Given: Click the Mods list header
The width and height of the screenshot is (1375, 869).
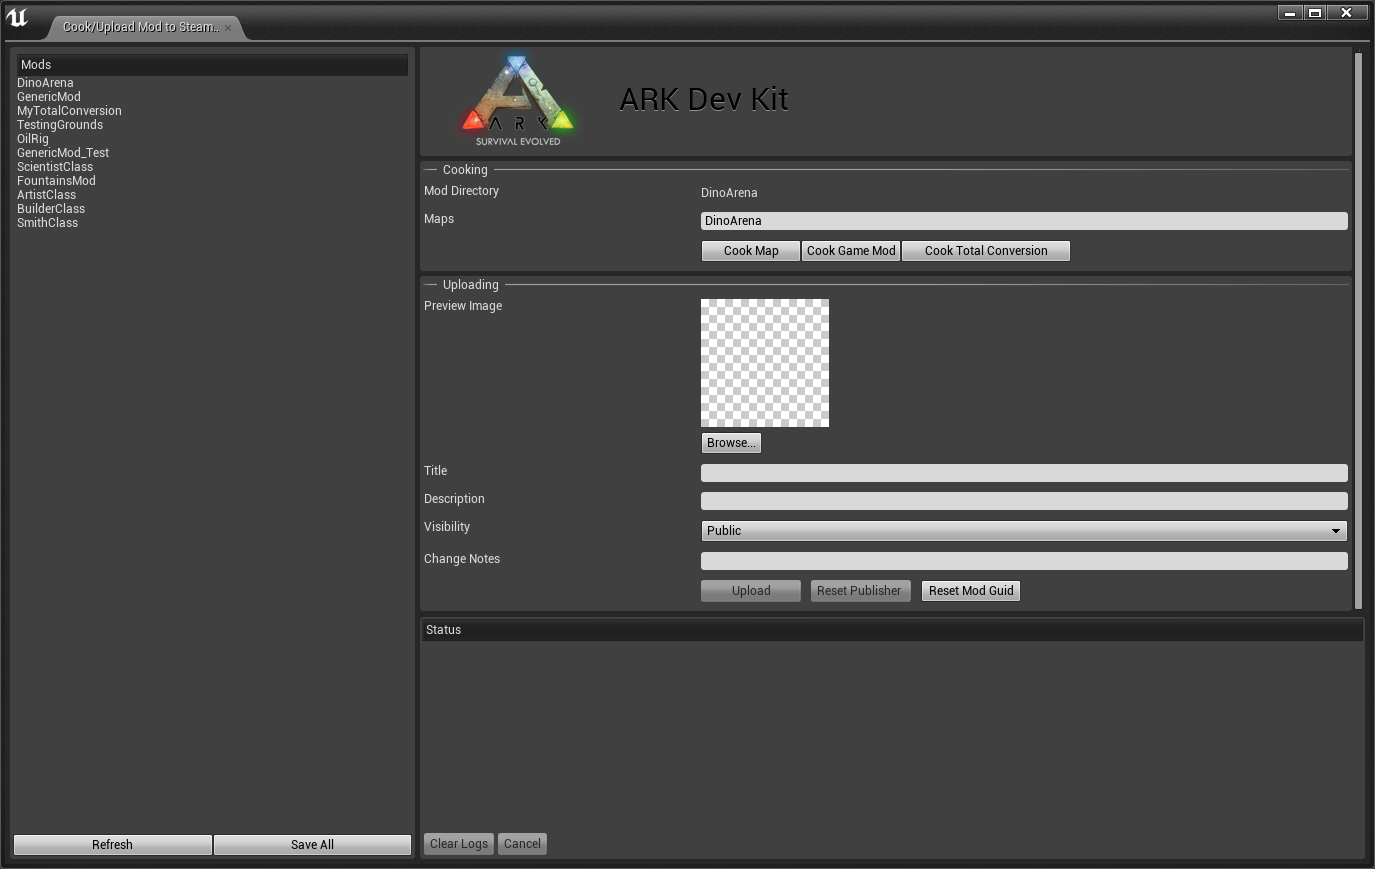Looking at the screenshot, I should click(212, 65).
